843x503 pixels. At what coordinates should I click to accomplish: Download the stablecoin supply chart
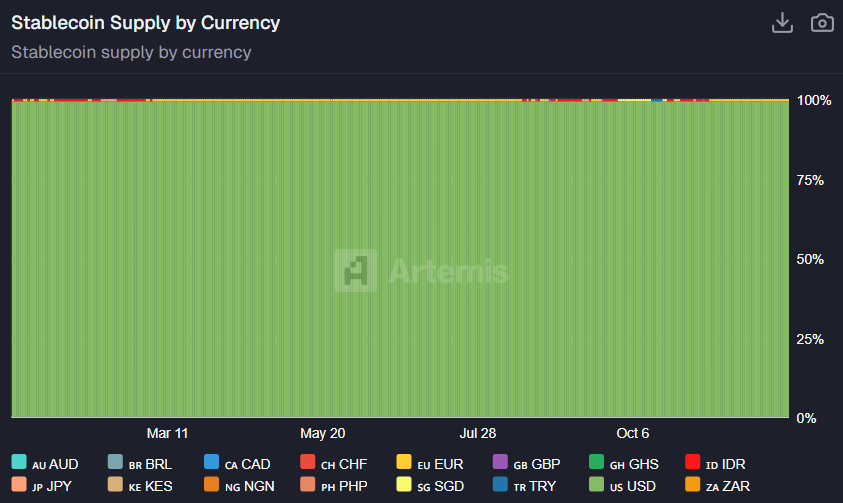click(782, 23)
